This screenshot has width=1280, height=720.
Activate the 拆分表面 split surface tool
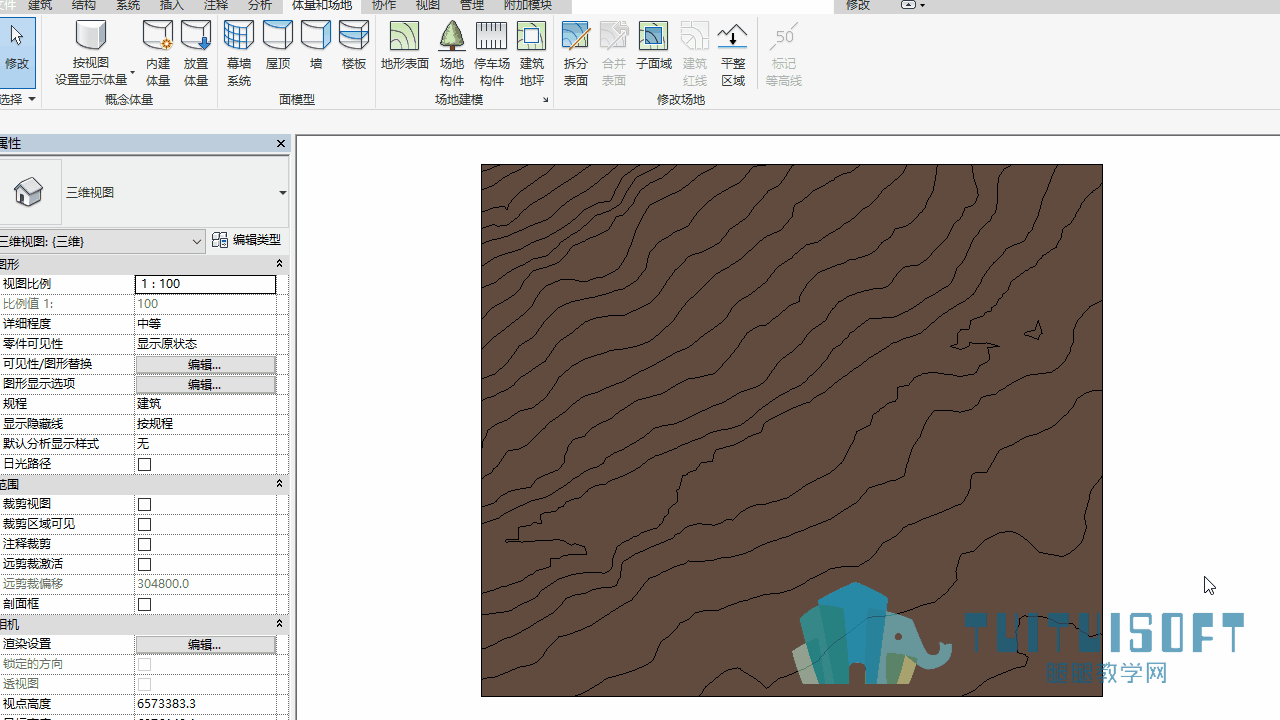coord(576,54)
